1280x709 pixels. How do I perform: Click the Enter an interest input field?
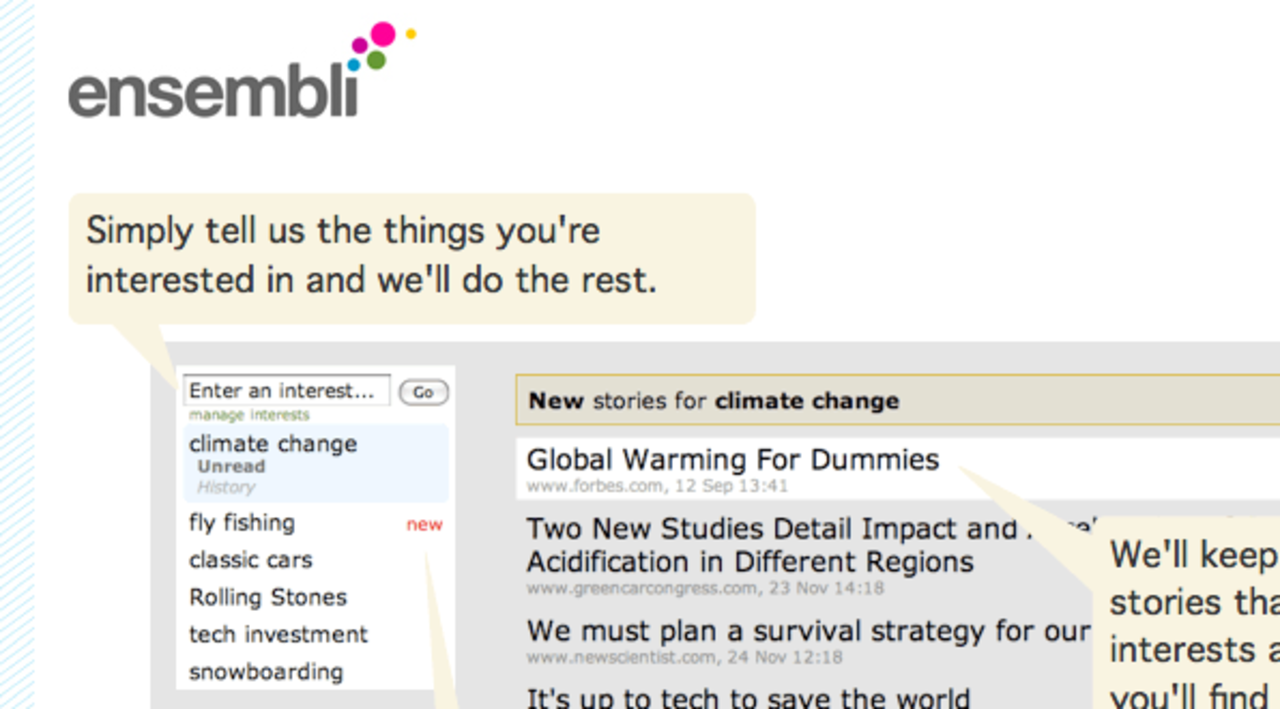(x=287, y=391)
